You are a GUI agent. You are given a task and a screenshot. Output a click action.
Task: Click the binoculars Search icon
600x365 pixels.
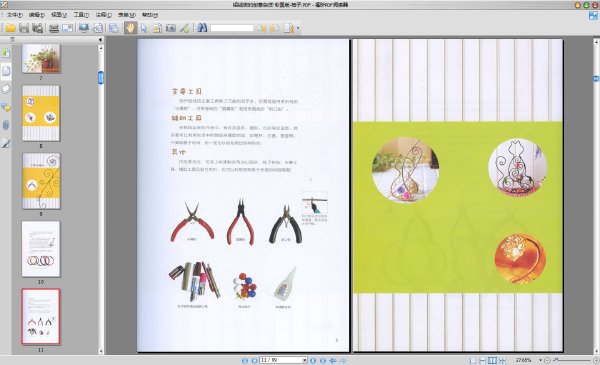(x=202, y=28)
